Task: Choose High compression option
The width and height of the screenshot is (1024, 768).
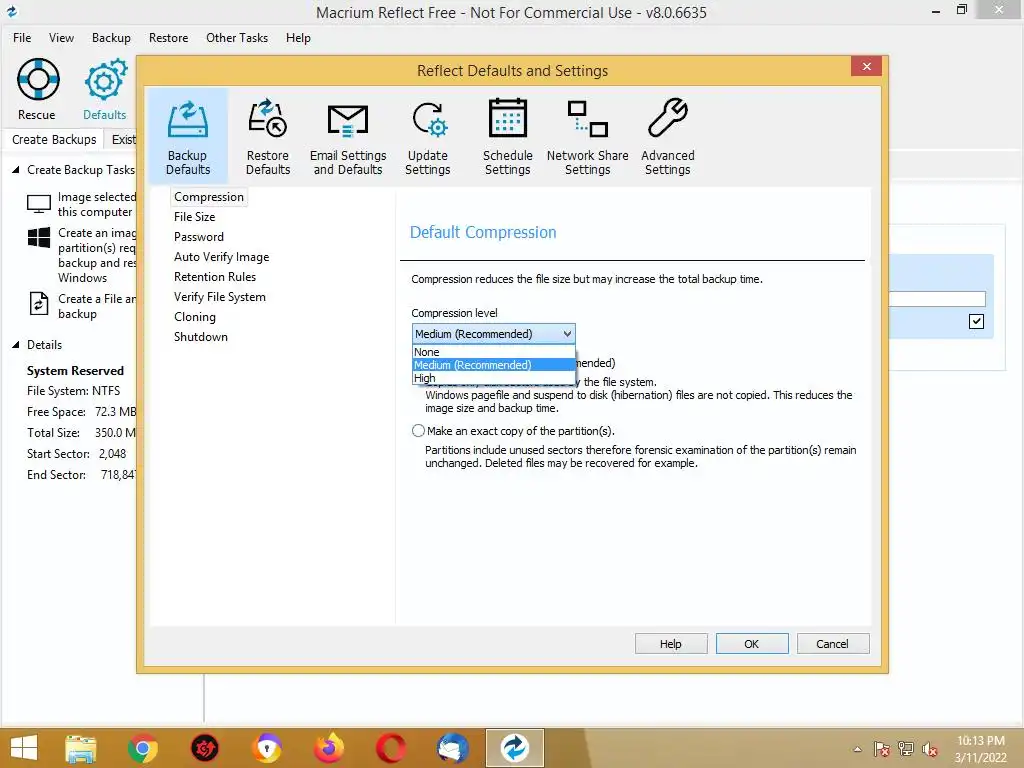Action: coord(494,378)
